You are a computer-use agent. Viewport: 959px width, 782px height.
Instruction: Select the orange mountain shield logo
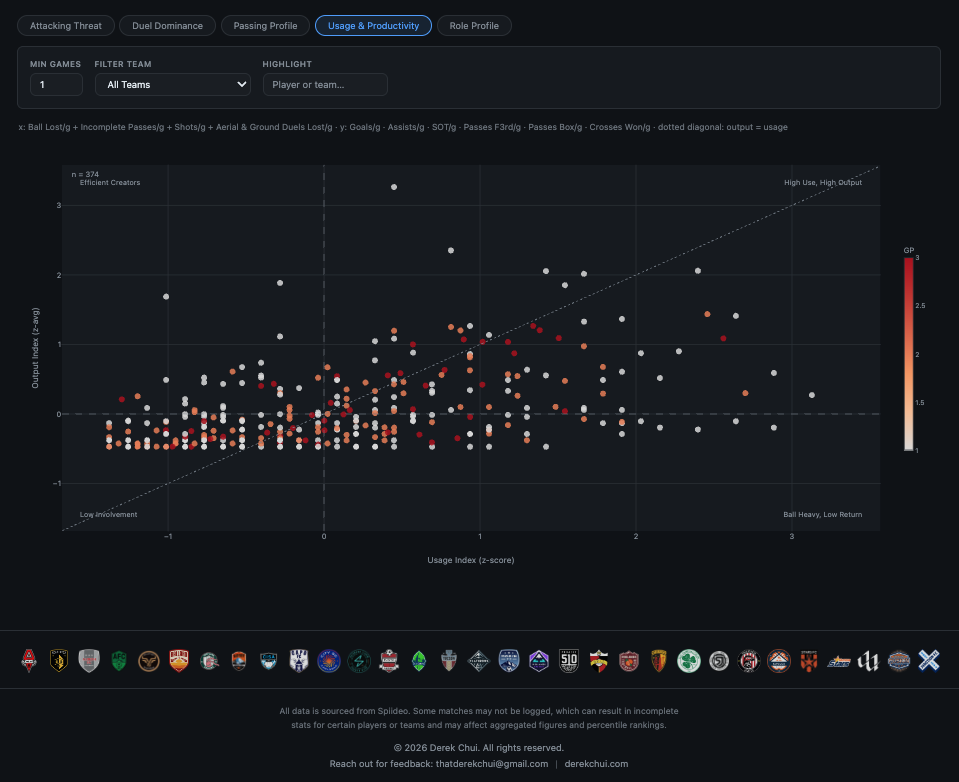(x=239, y=660)
